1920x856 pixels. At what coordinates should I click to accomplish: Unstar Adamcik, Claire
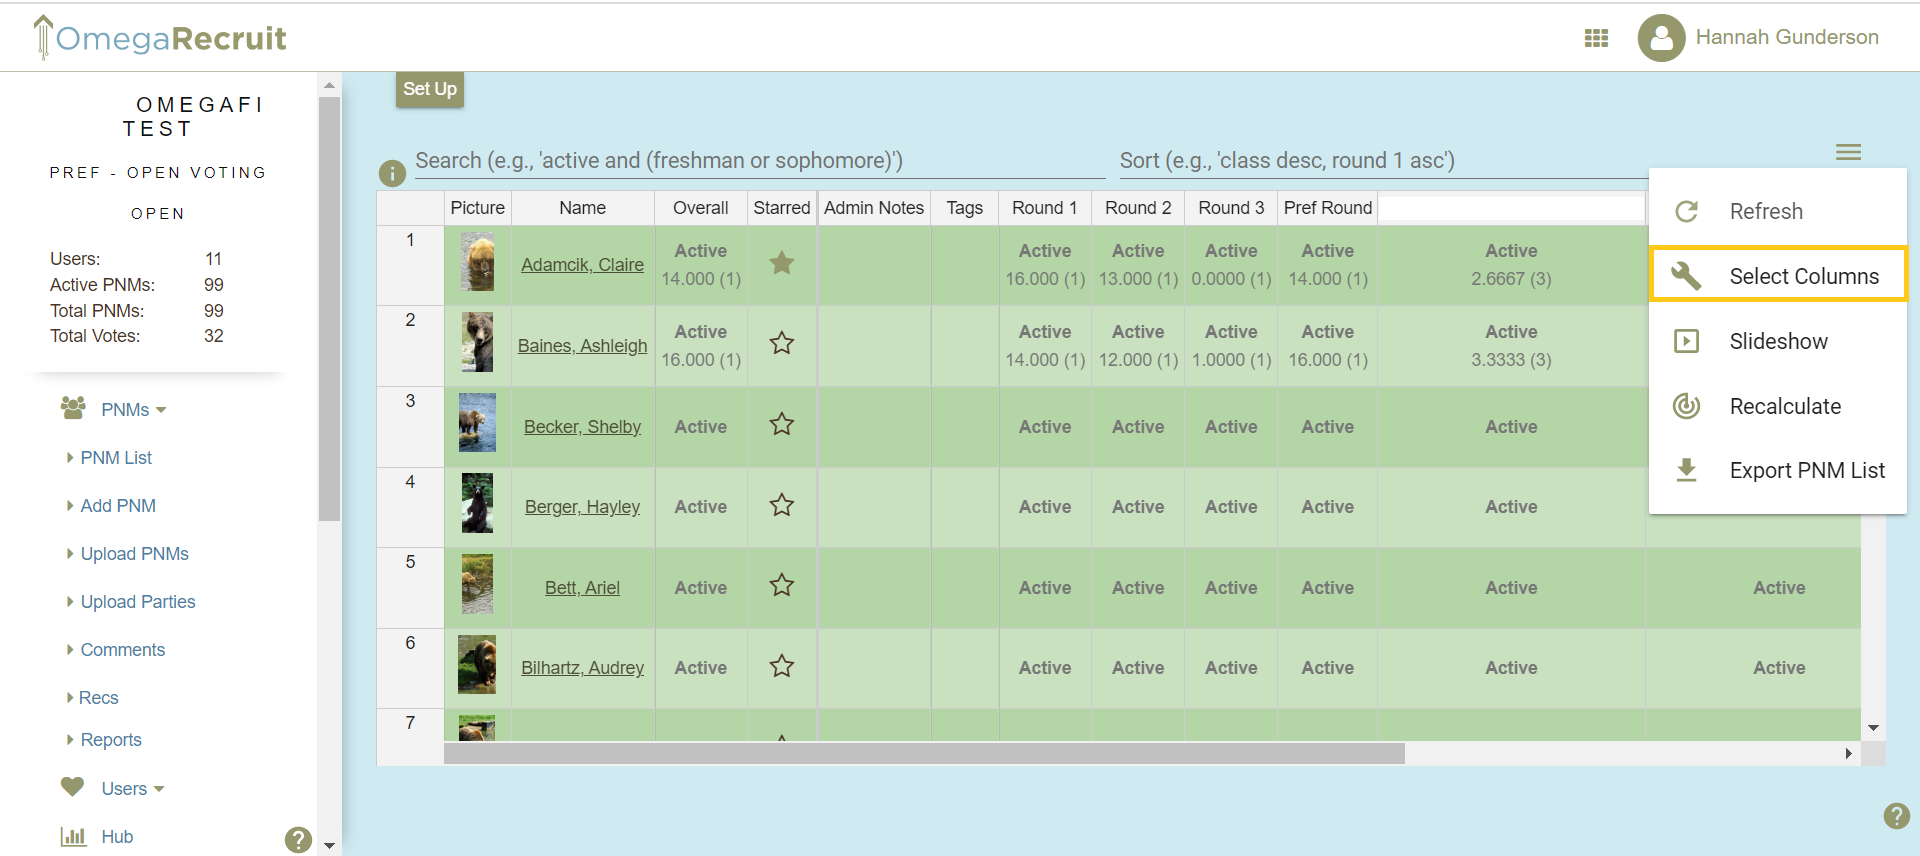[782, 263]
